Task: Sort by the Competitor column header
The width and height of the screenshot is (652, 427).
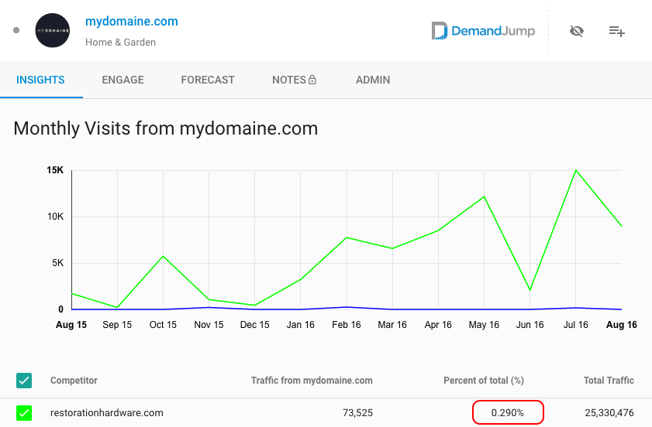Action: tap(74, 380)
